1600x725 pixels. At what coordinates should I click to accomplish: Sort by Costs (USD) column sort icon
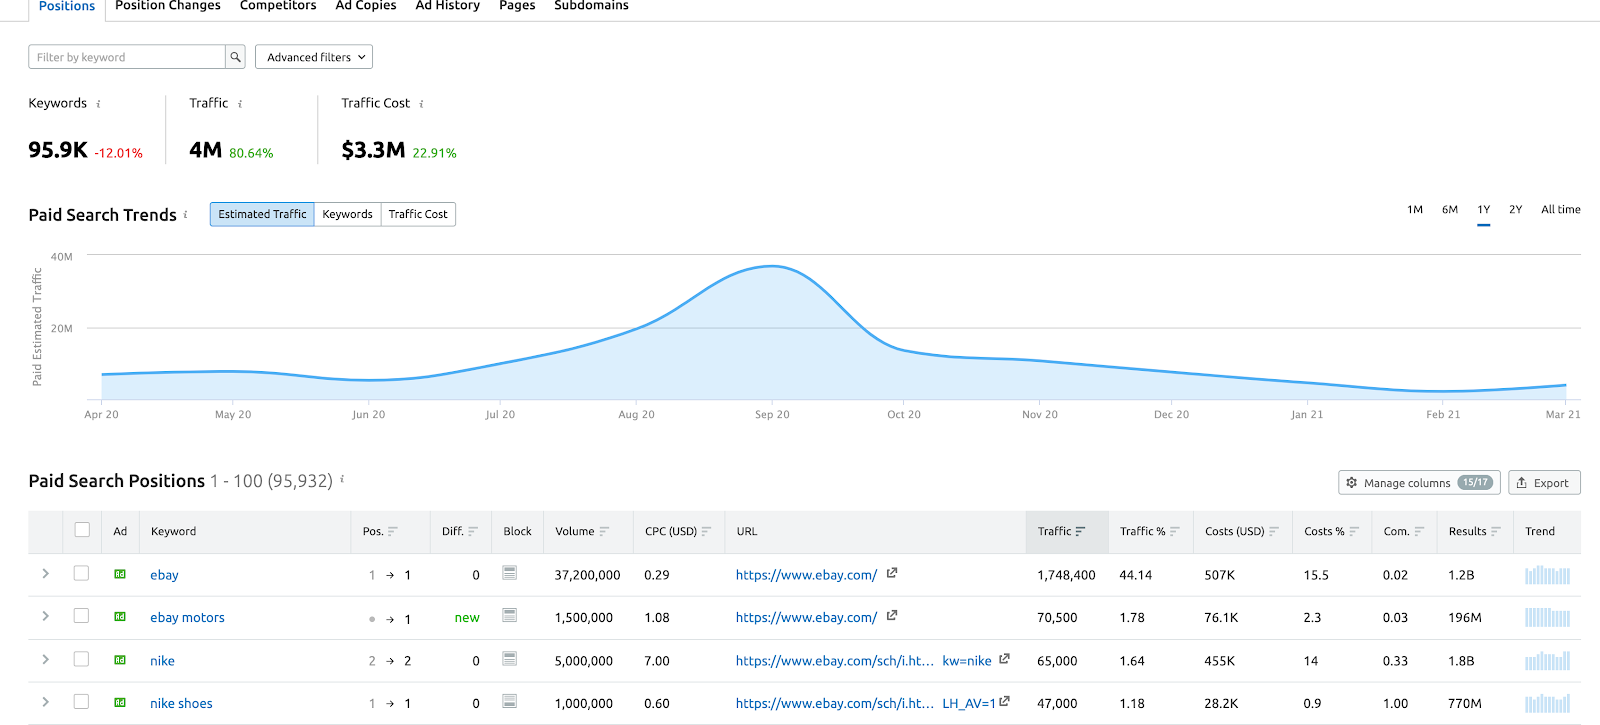1274,532
